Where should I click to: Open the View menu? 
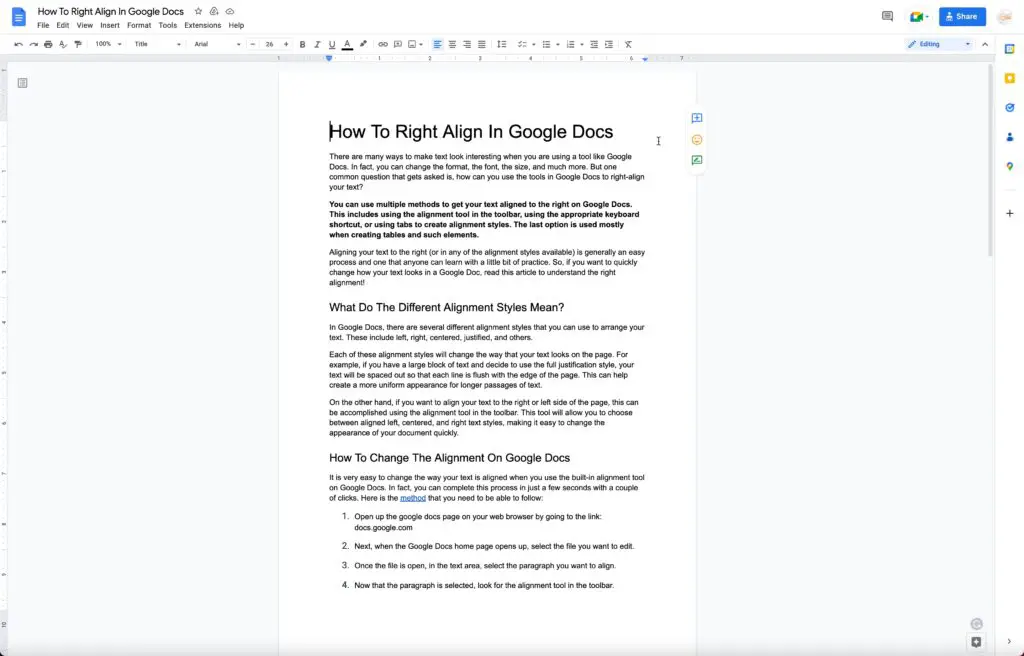click(85, 25)
